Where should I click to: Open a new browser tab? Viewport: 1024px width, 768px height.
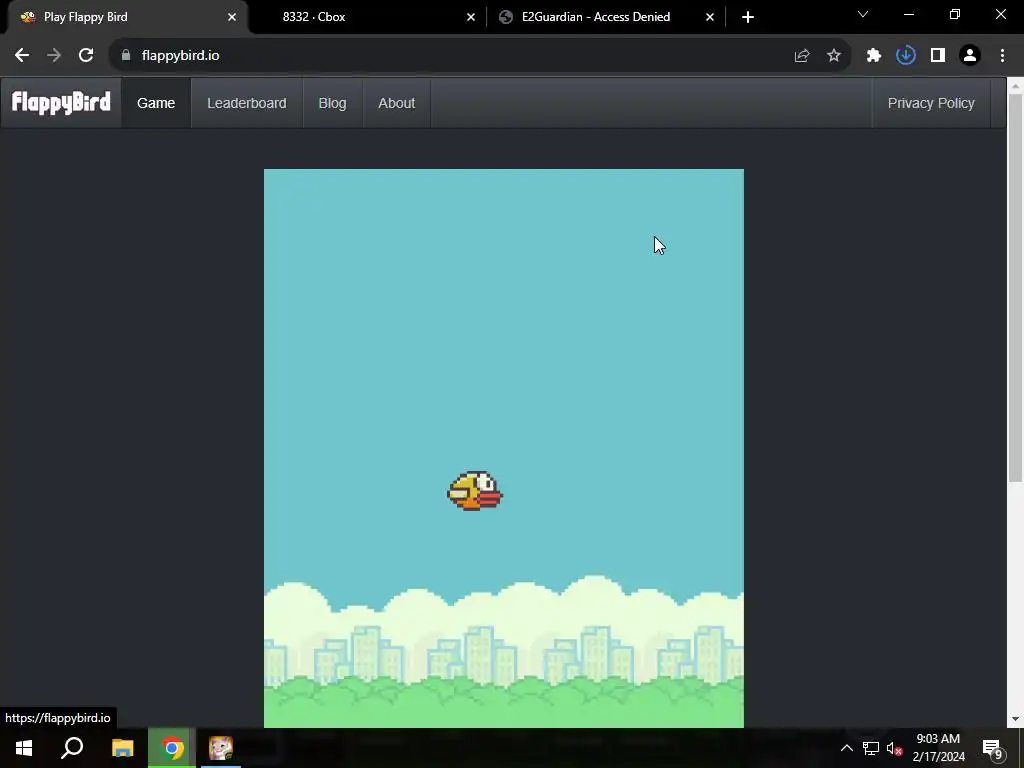click(x=748, y=17)
